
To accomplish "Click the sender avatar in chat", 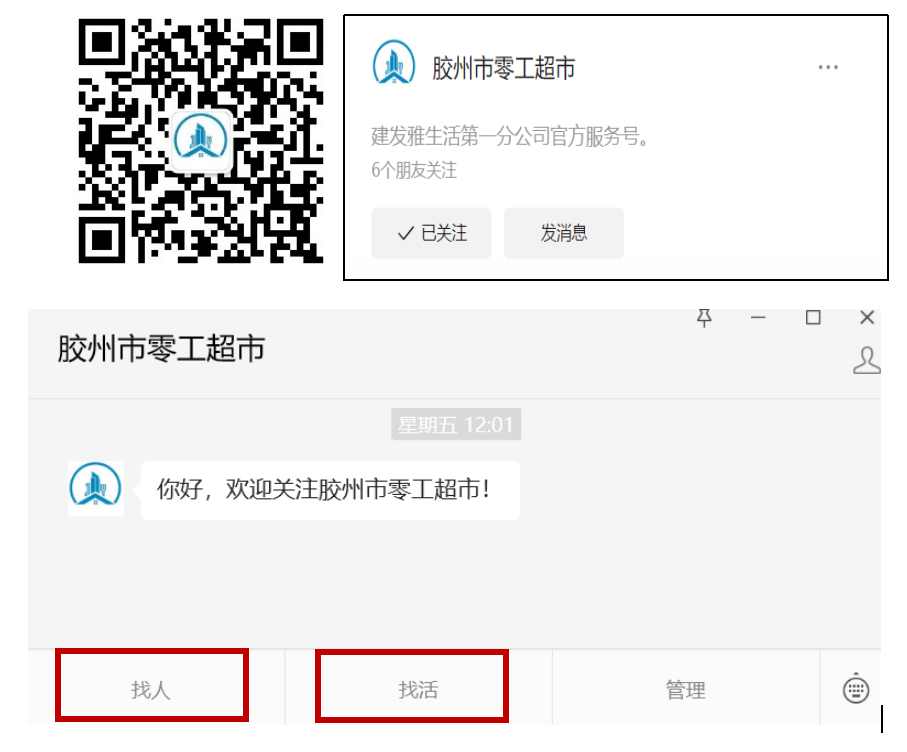I will pos(95,488).
